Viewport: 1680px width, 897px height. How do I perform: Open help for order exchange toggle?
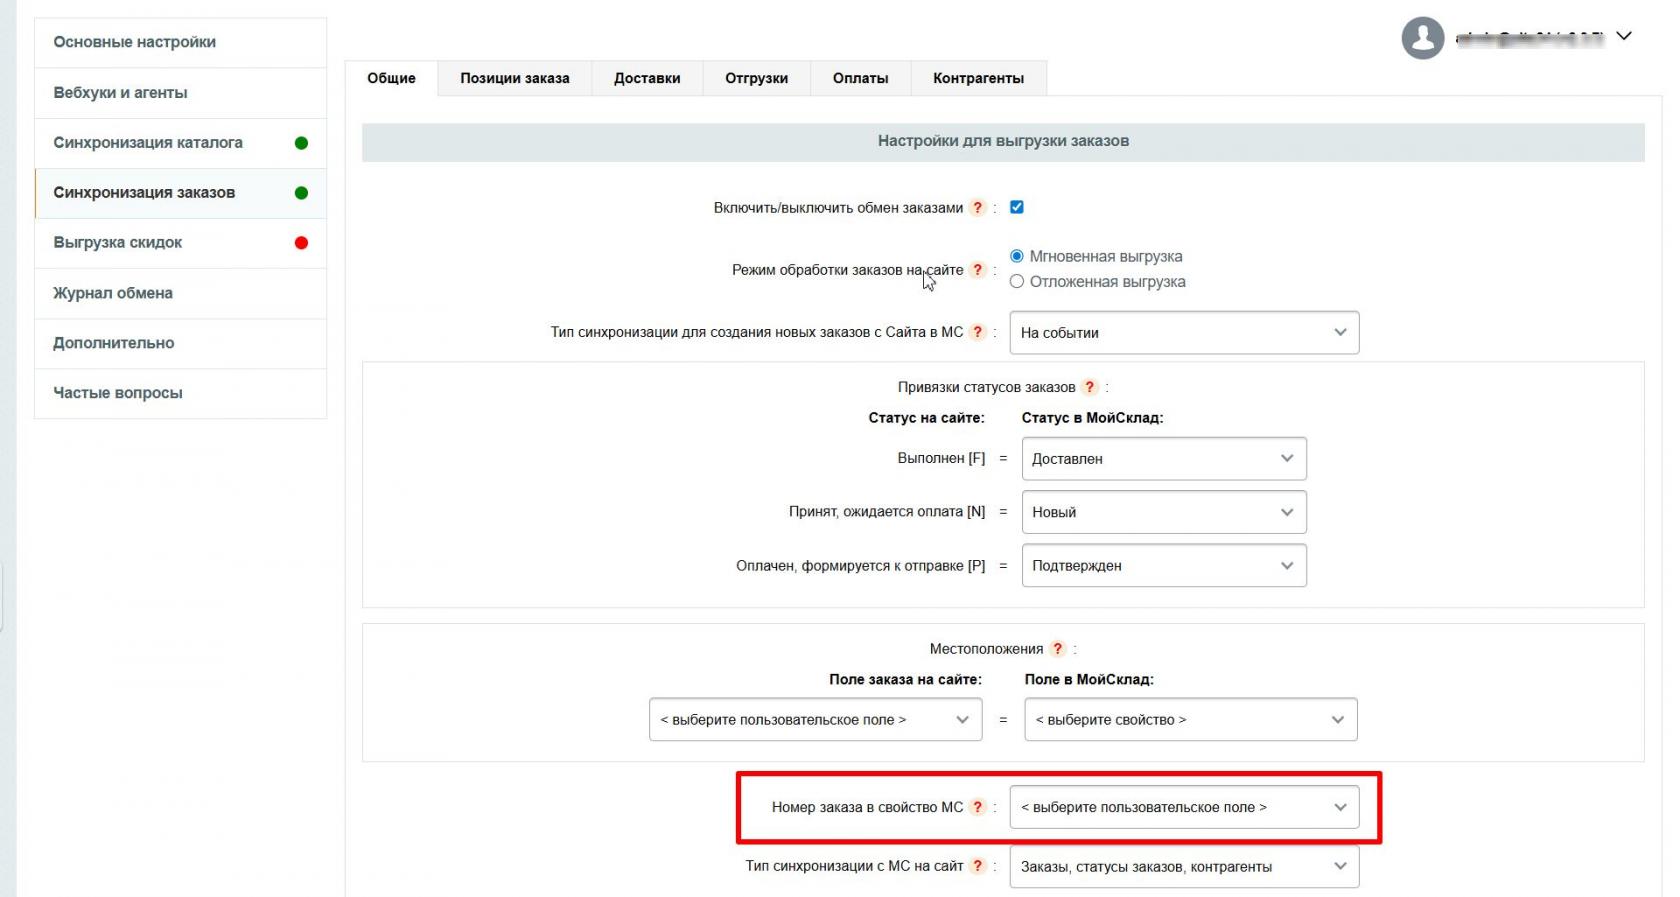[x=978, y=208]
